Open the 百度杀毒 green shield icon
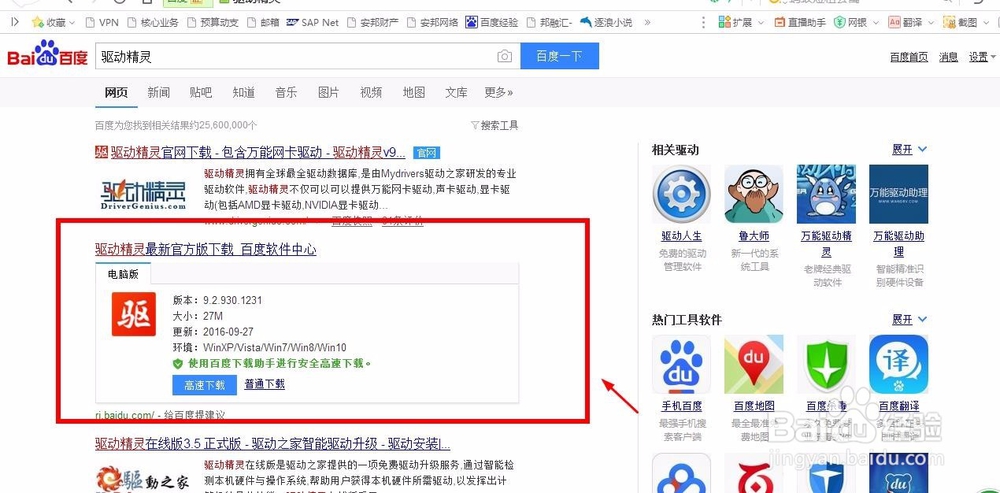The image size is (1000, 493). point(826,364)
